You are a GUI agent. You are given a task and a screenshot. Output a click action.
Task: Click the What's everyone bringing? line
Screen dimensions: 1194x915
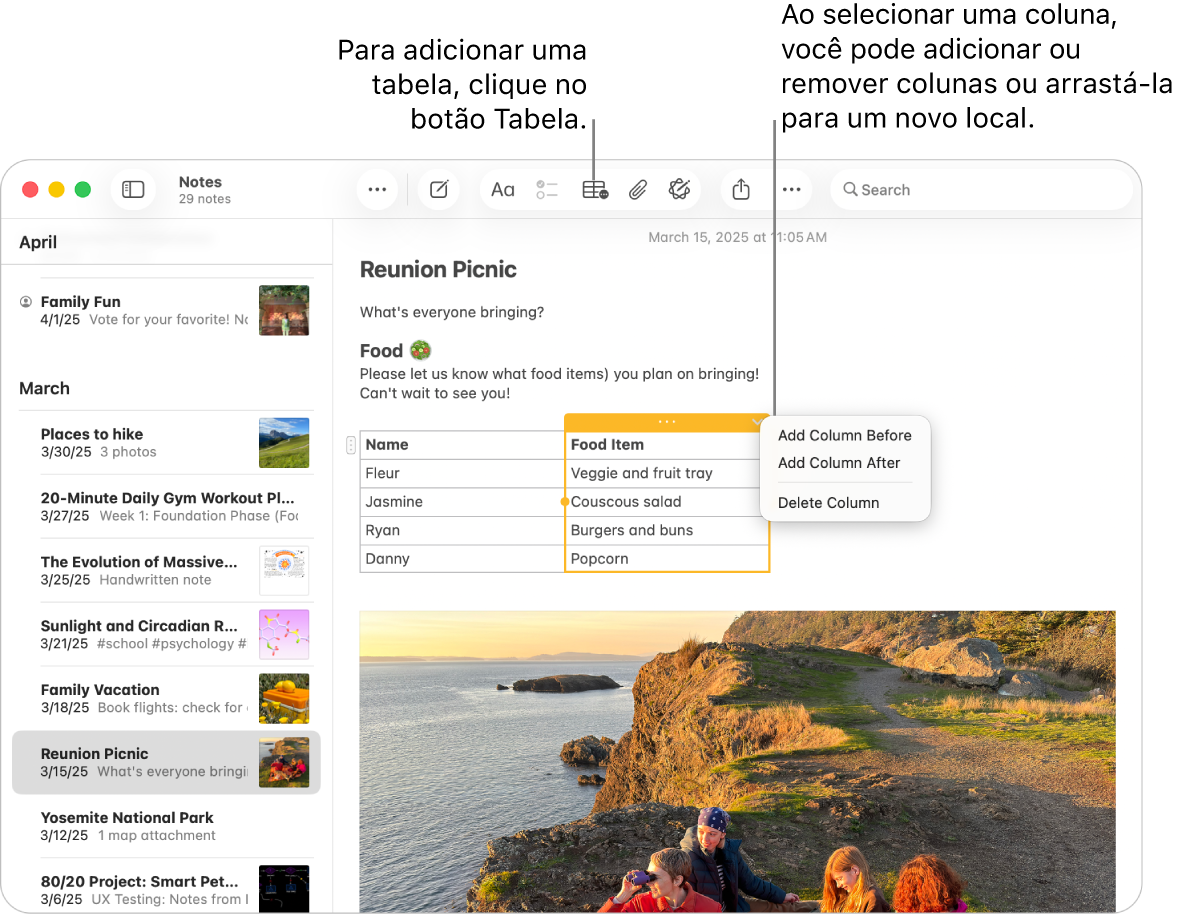[x=452, y=312]
